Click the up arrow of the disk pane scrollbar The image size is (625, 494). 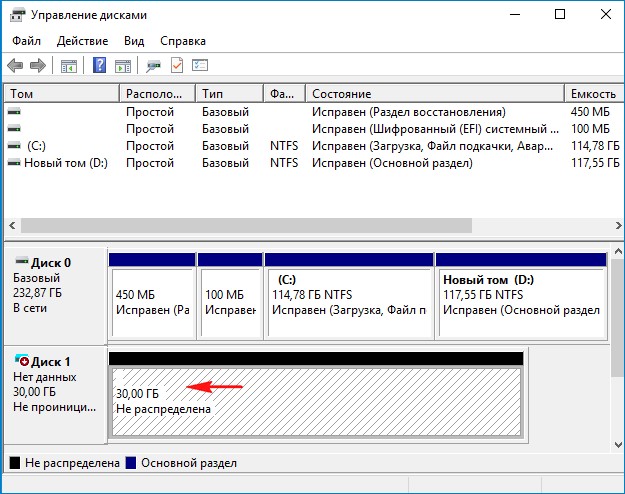click(618, 252)
